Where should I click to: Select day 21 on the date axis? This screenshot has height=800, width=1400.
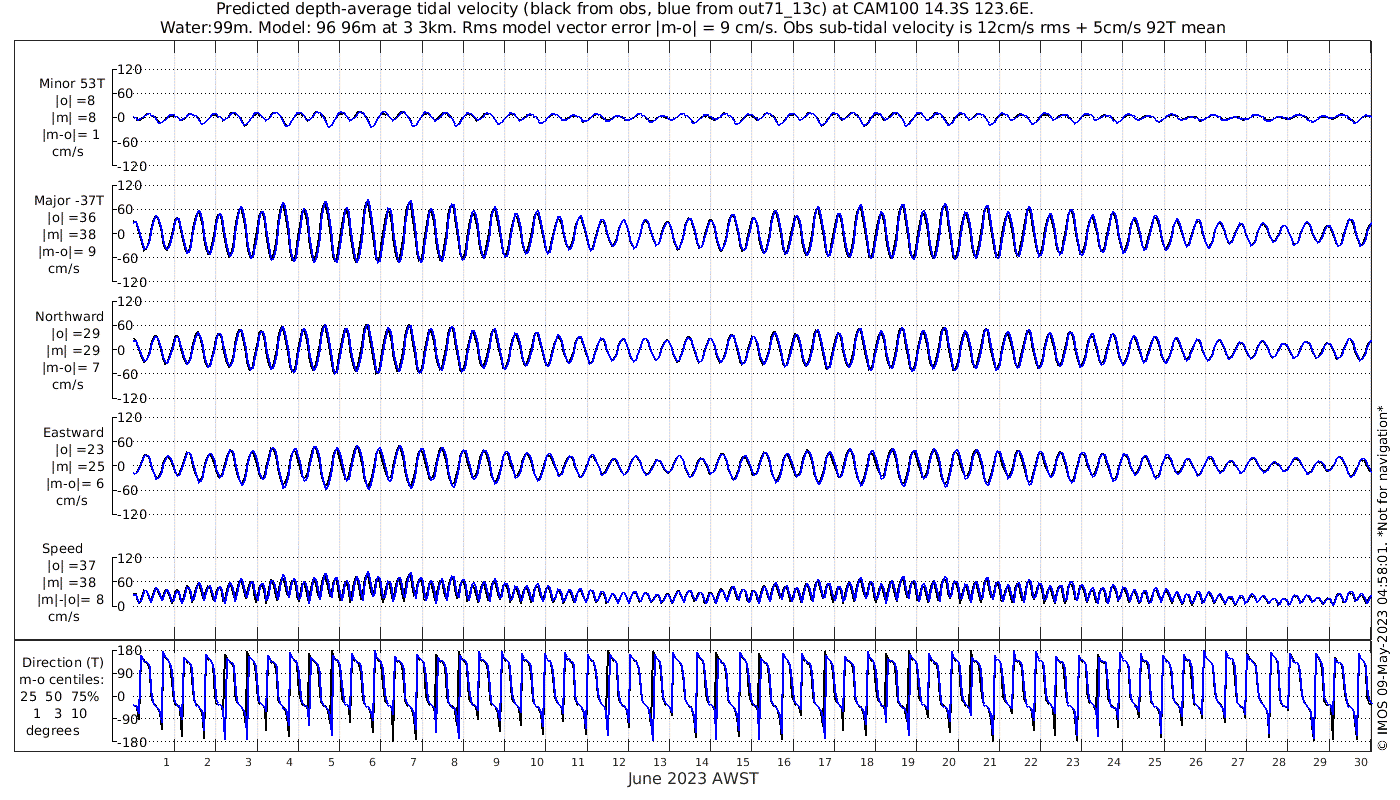(x=990, y=762)
